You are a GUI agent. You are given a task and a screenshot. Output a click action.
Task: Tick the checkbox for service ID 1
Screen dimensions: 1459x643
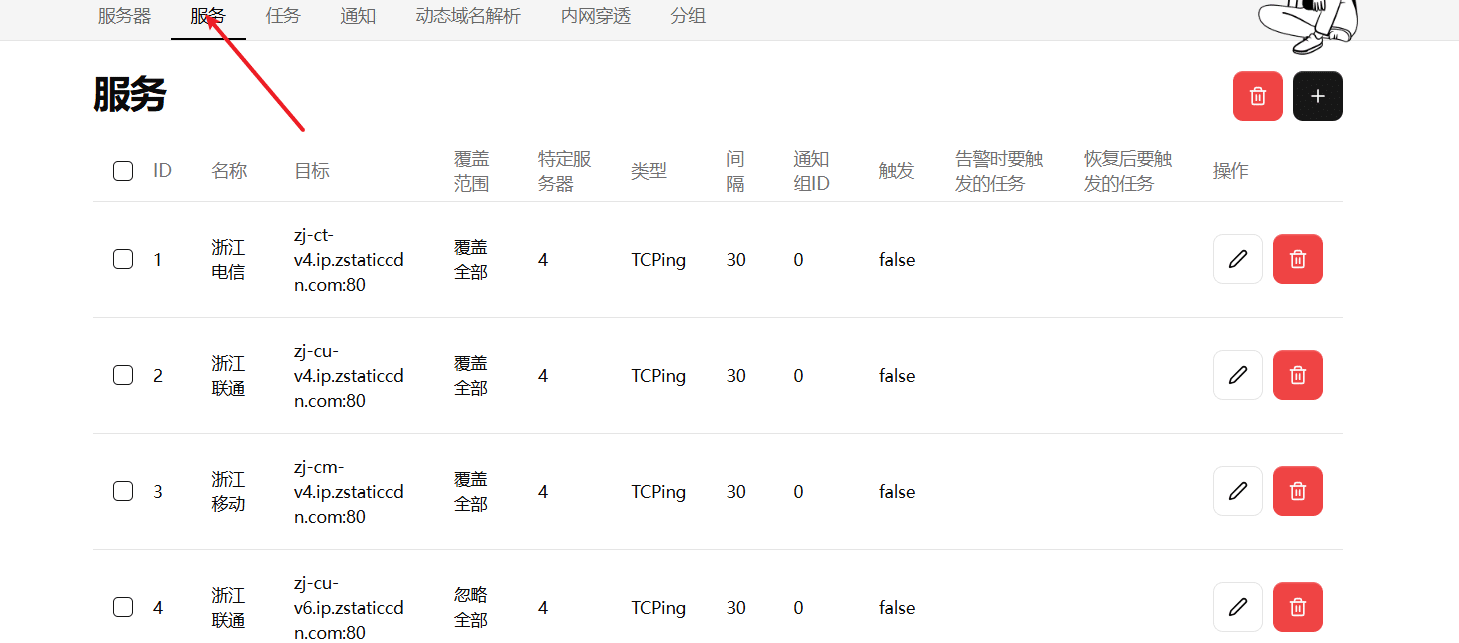point(122,258)
